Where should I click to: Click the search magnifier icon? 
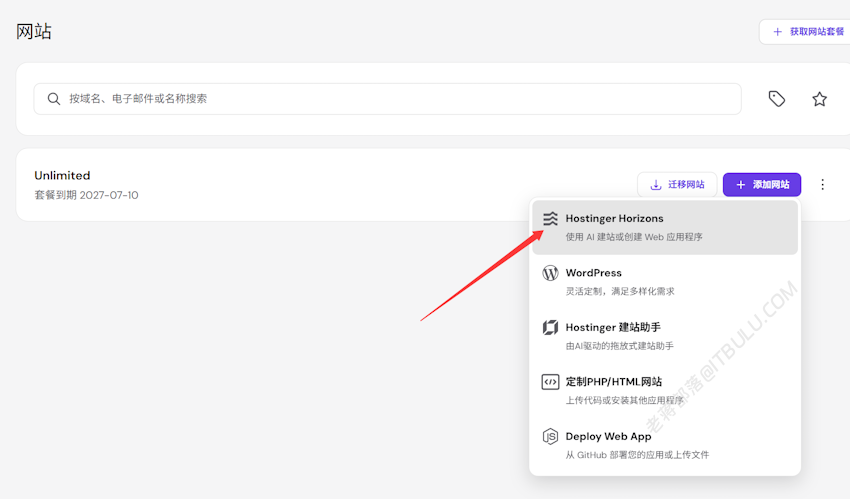click(54, 99)
